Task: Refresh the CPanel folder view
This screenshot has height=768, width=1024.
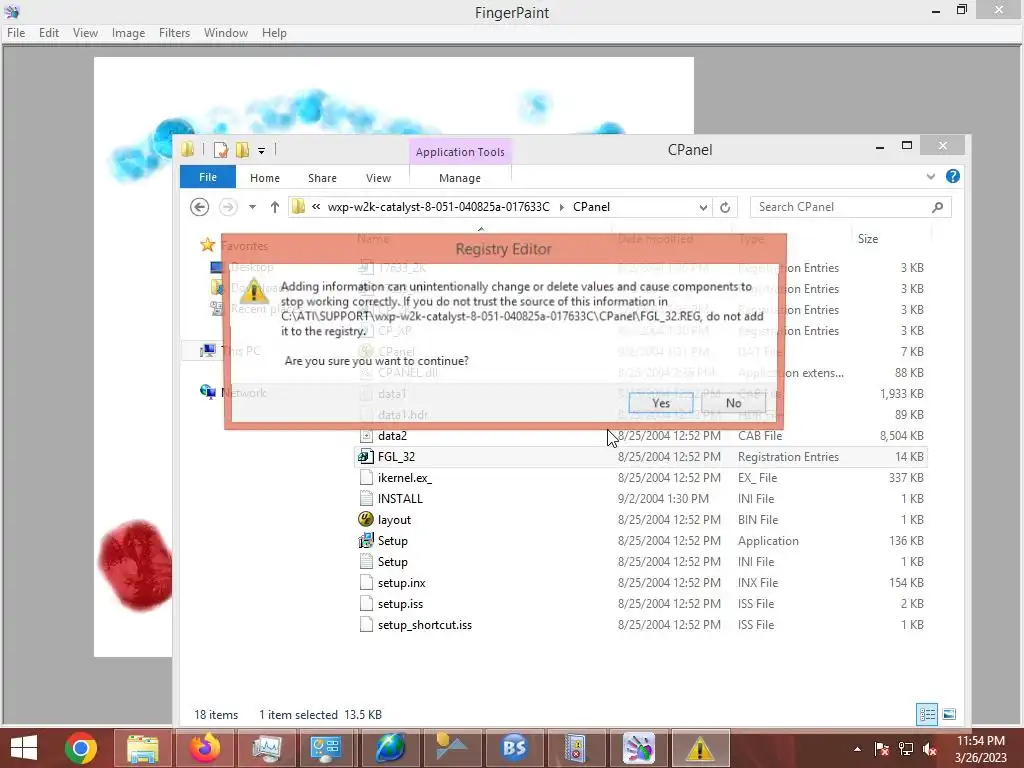Action: (x=725, y=207)
